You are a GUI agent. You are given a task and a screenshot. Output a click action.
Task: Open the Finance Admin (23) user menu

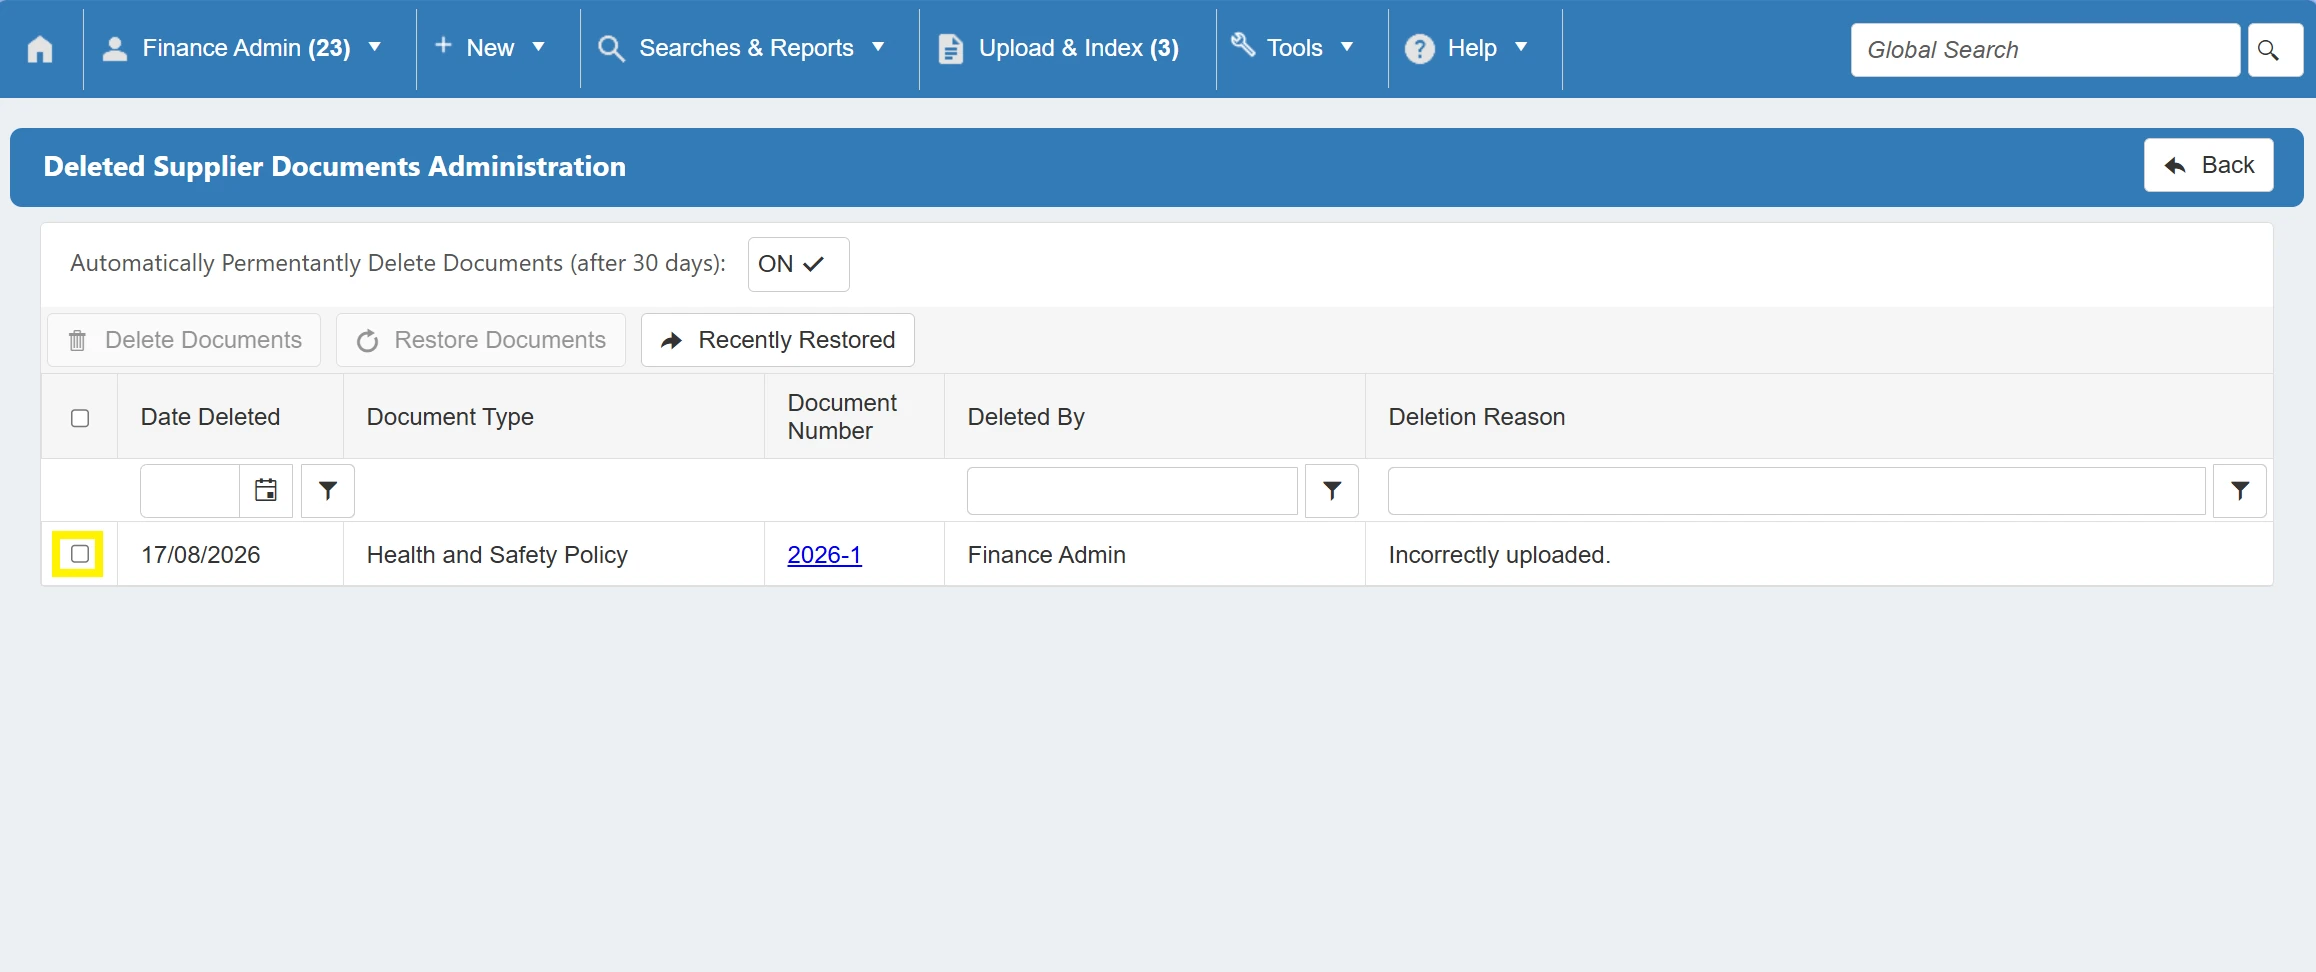coord(244,48)
